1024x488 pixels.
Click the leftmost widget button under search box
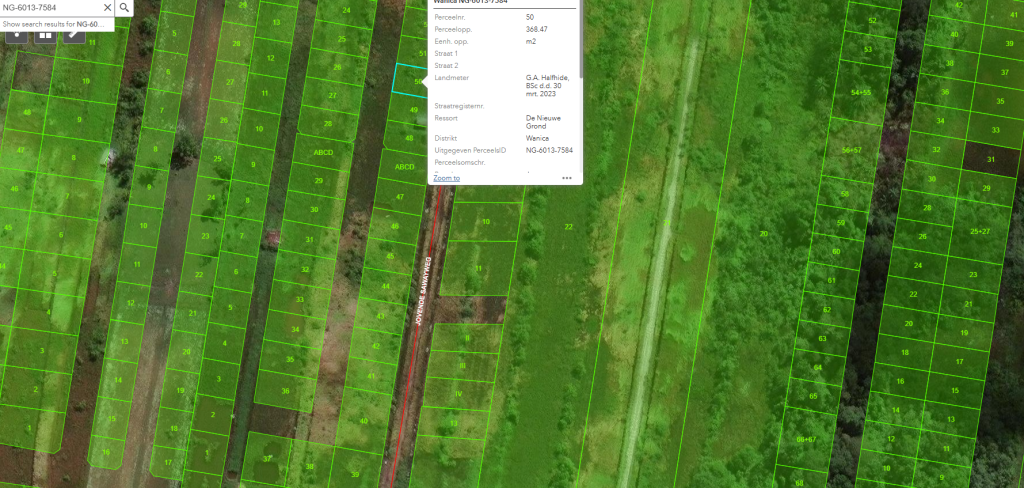[17, 34]
